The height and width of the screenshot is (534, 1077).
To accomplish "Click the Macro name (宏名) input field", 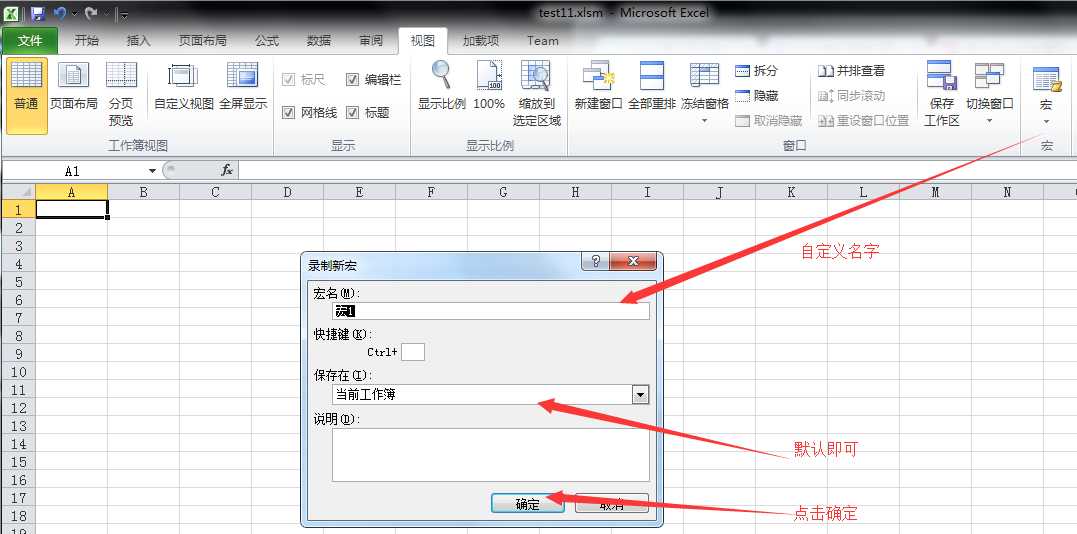I will [490, 311].
